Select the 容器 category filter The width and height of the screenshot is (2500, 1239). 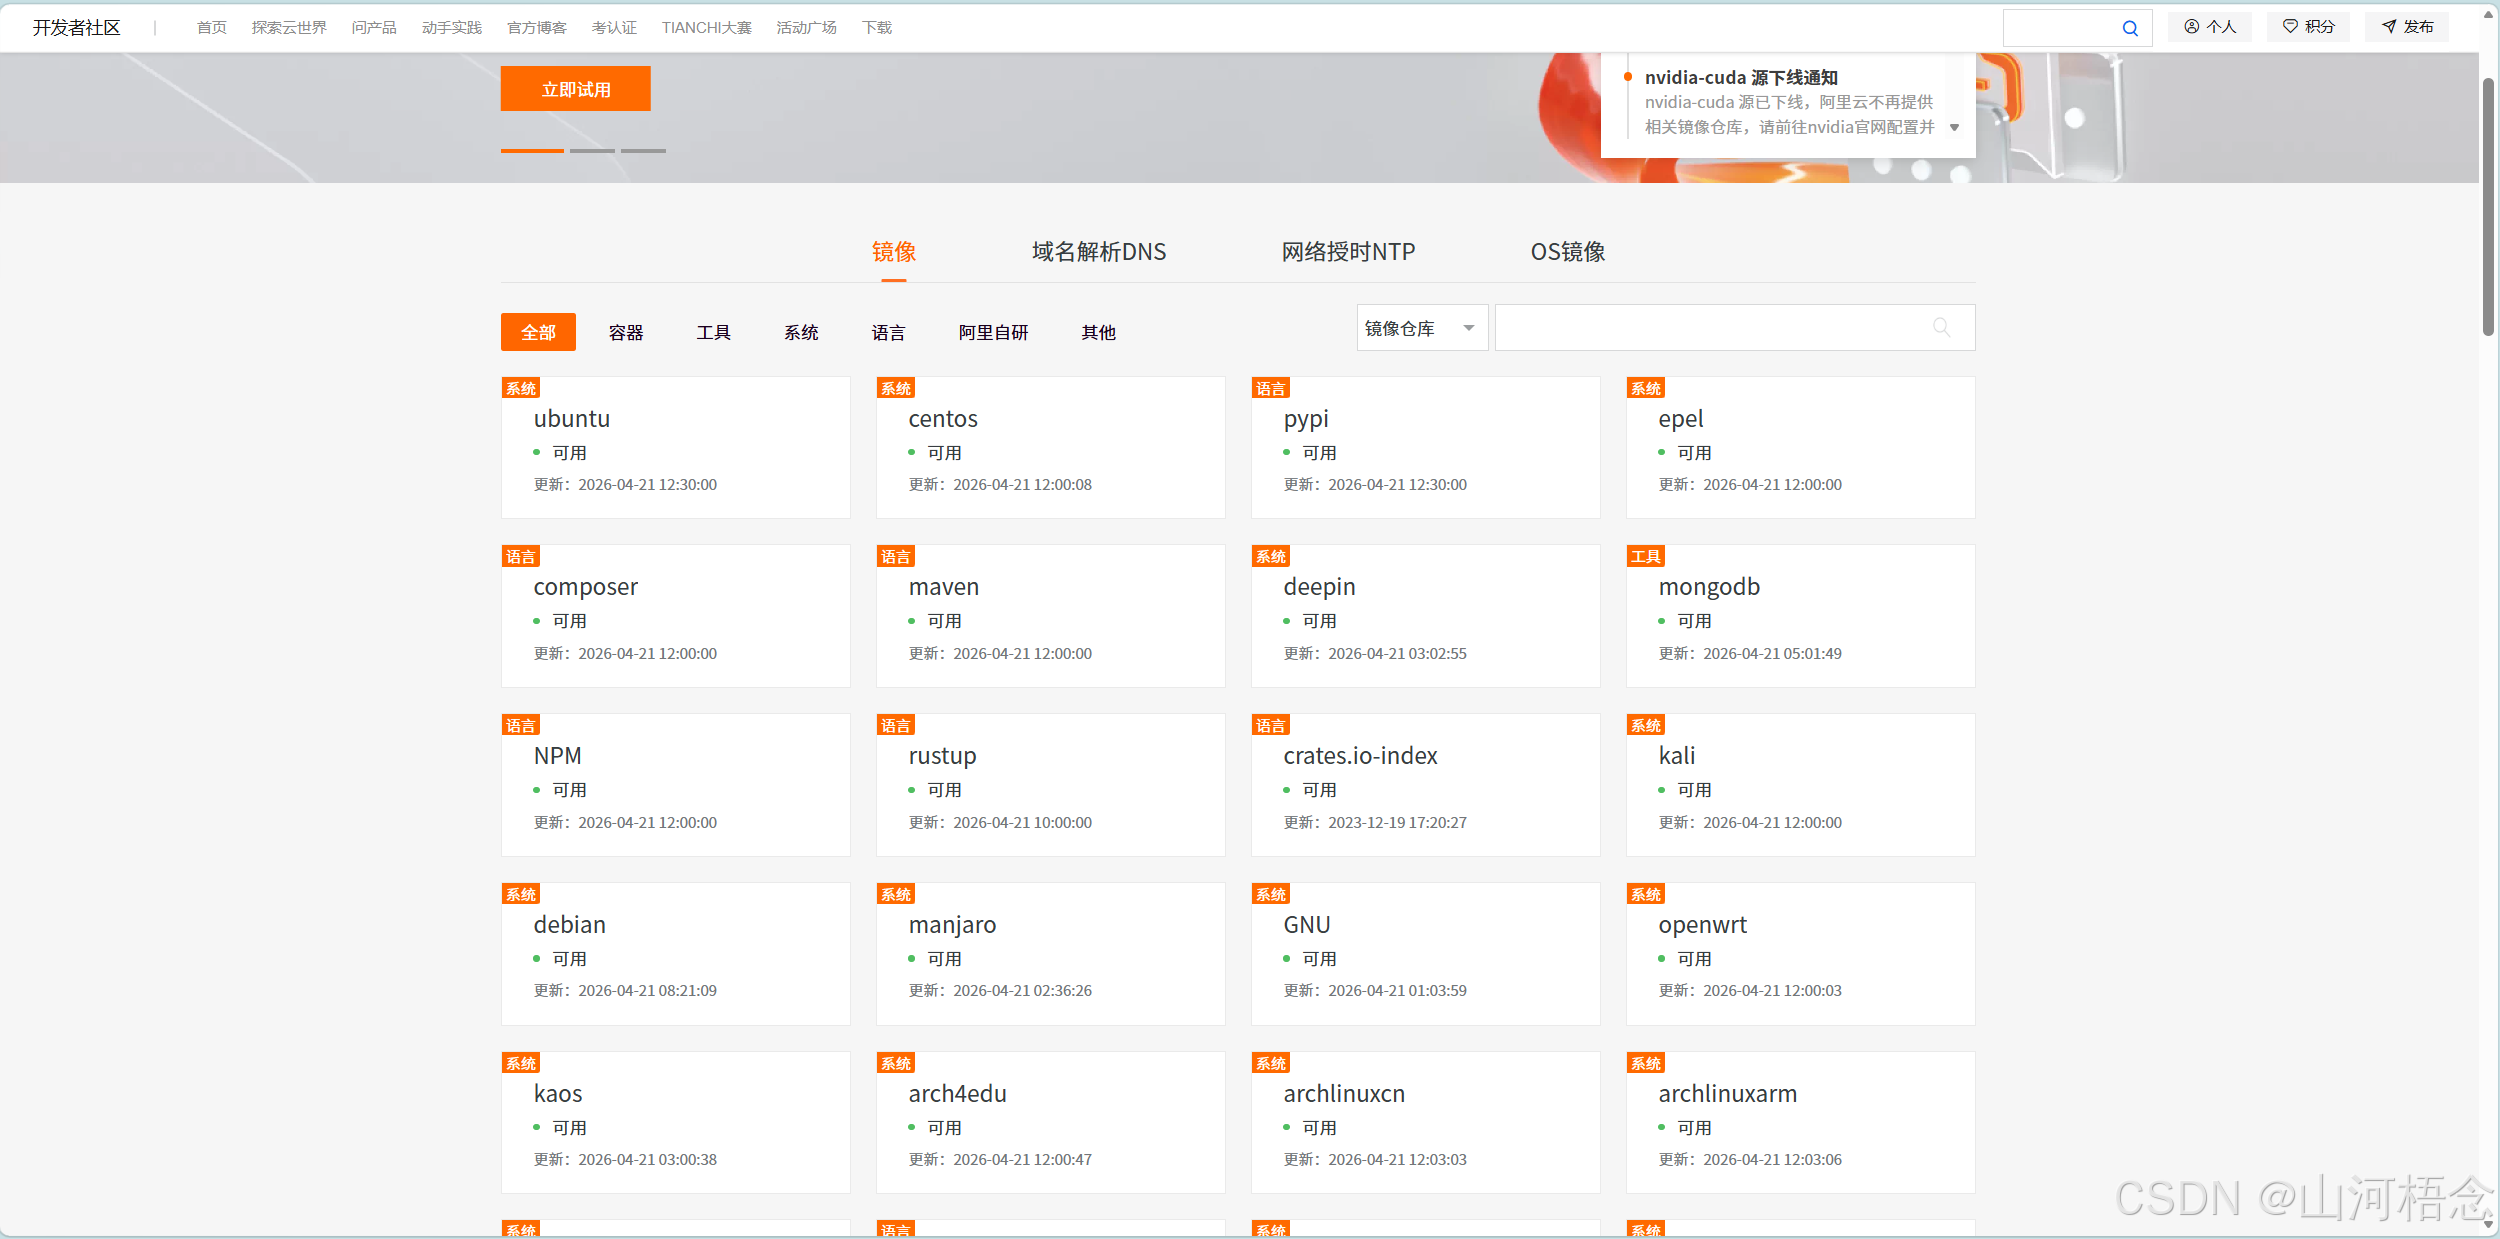626,332
